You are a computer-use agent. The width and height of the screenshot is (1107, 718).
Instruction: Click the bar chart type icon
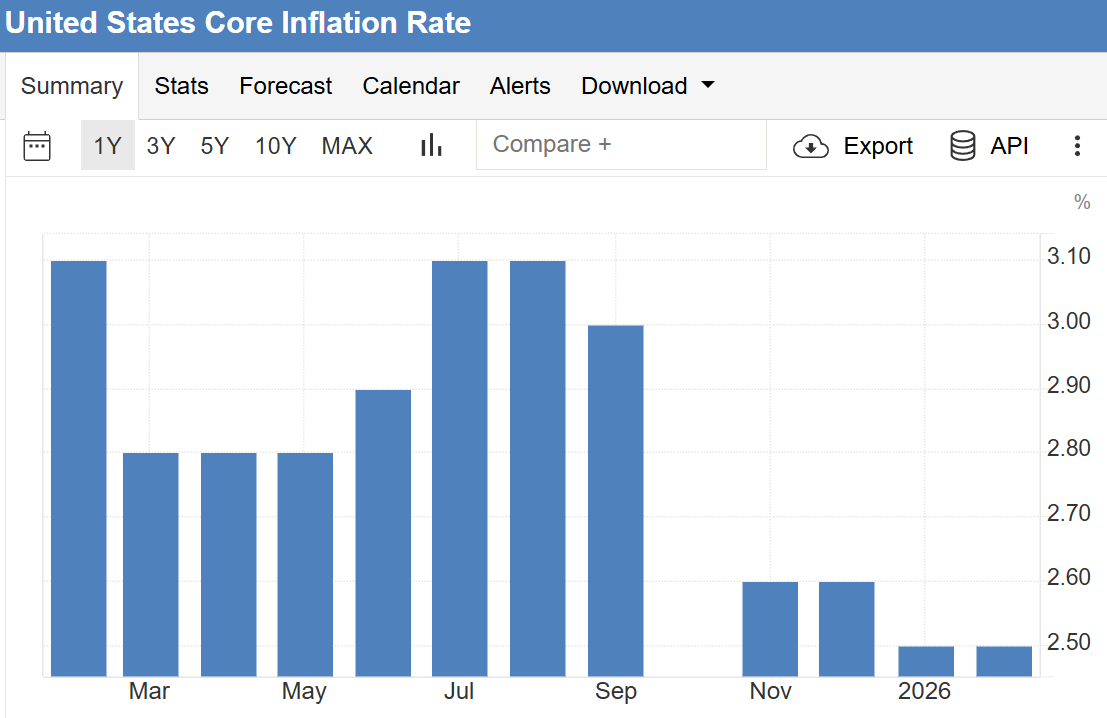pyautogui.click(x=431, y=146)
